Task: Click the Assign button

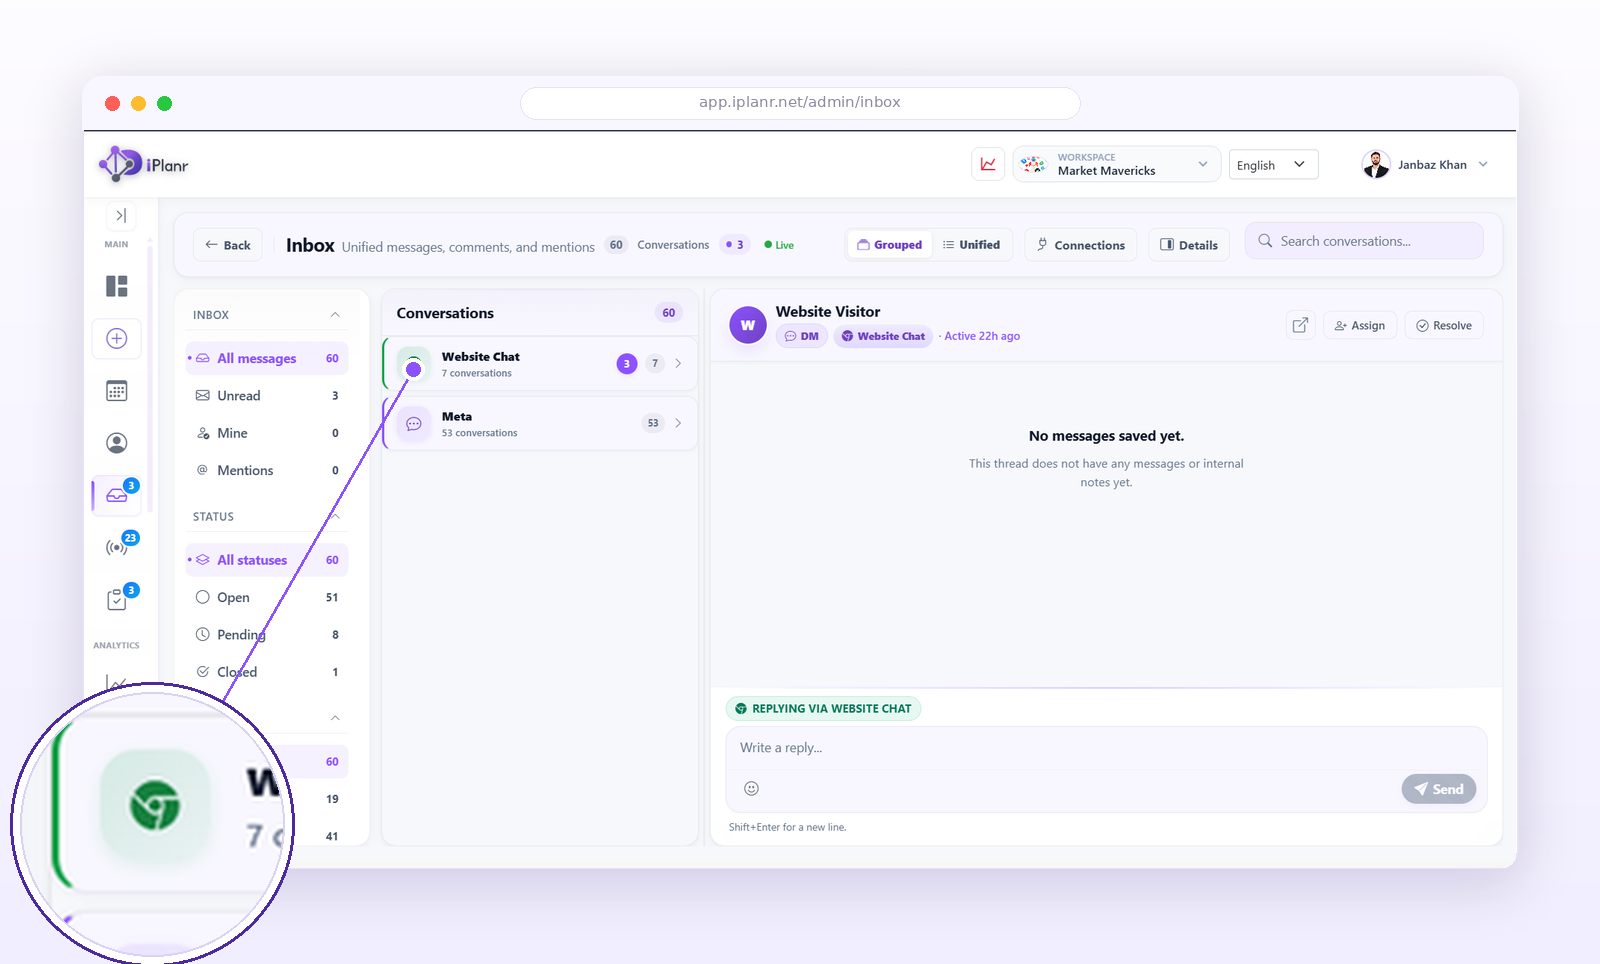Action: (x=1360, y=325)
